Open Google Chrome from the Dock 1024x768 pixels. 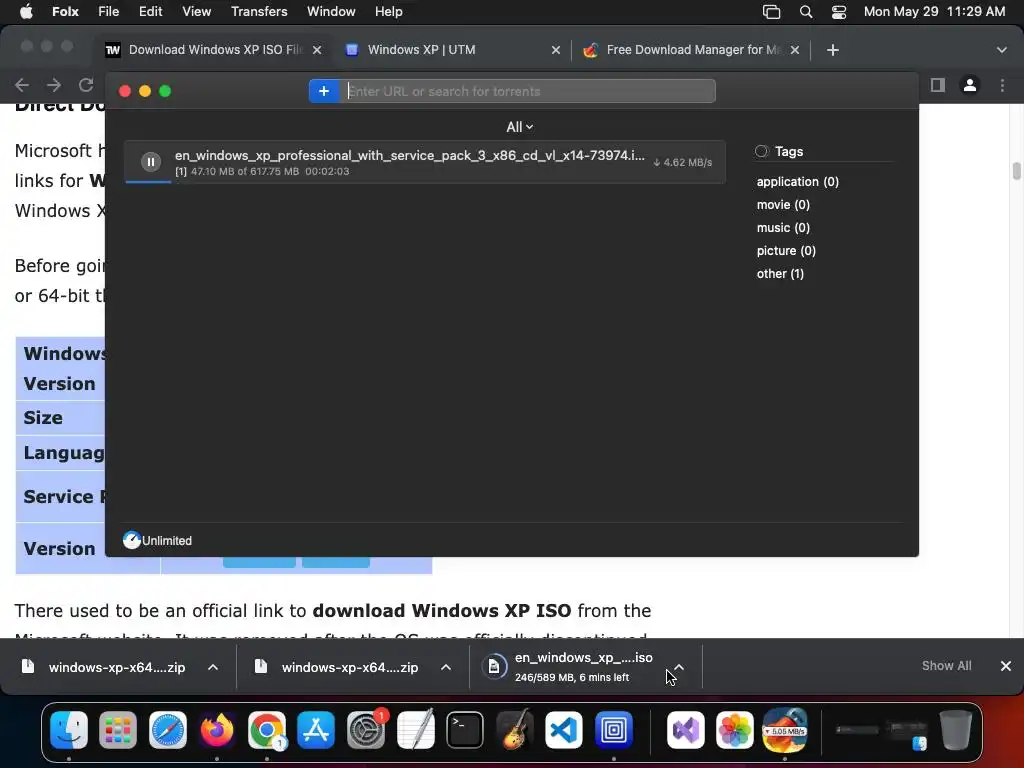tap(266, 729)
